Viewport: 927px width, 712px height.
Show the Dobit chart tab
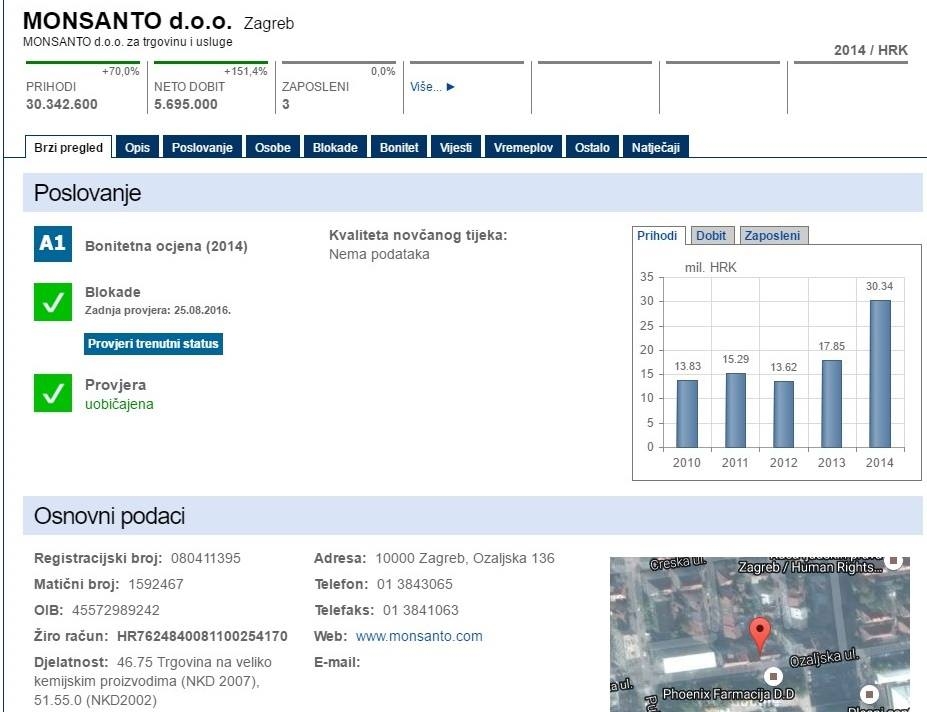pyautogui.click(x=711, y=235)
